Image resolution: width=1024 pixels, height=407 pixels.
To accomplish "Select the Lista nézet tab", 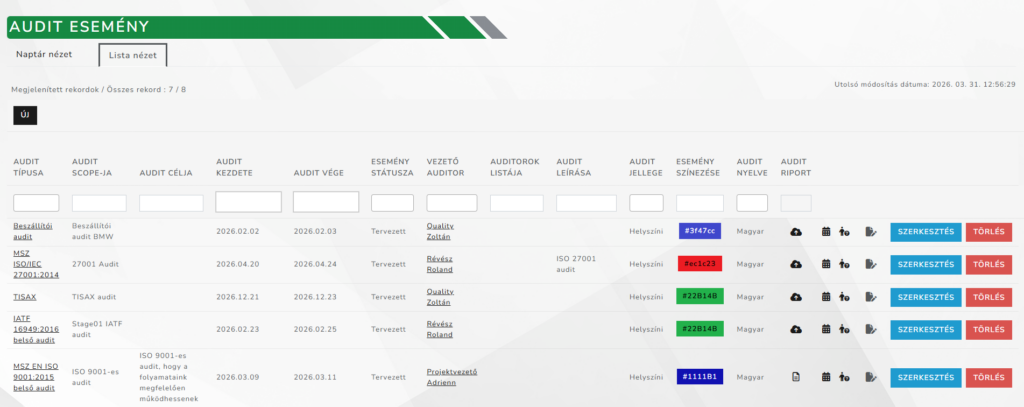I will (x=133, y=55).
